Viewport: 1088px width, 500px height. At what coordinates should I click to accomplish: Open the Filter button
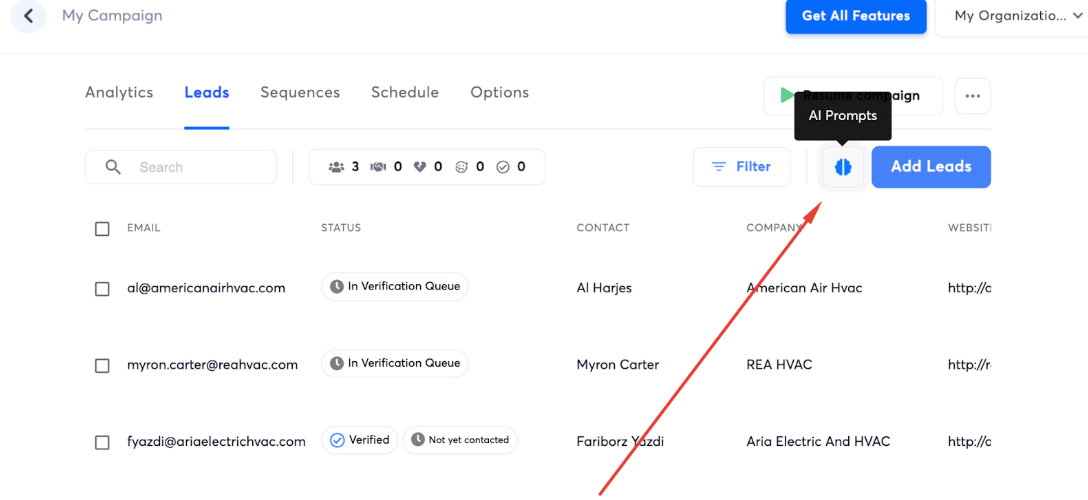coord(742,167)
